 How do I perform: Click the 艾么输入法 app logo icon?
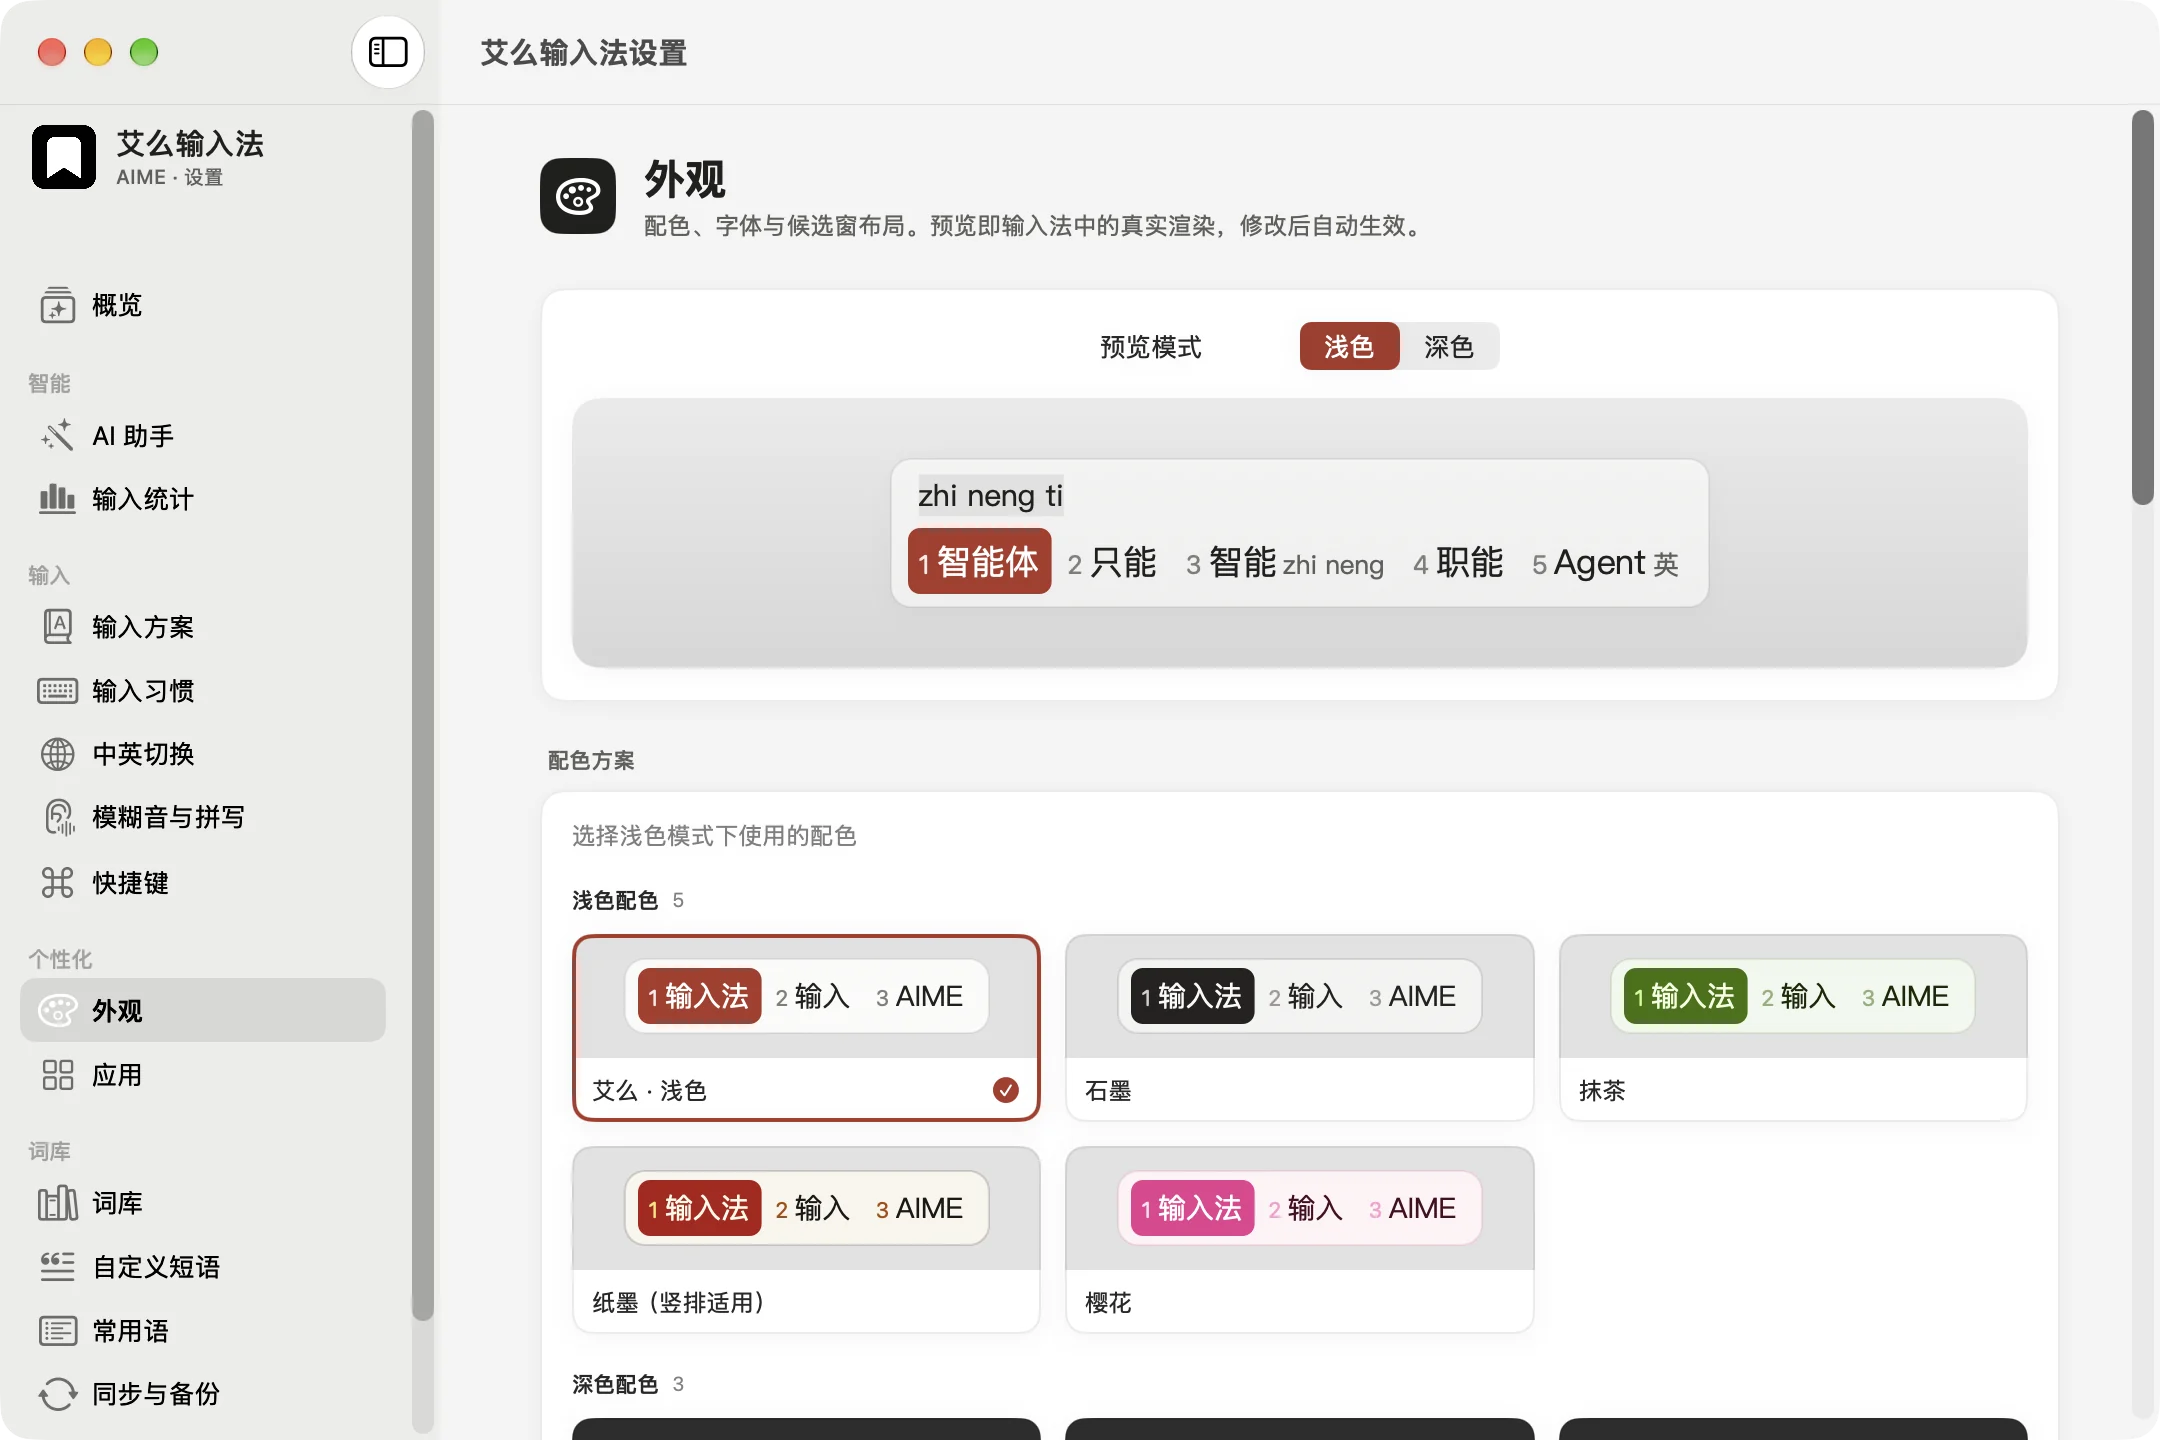[64, 157]
